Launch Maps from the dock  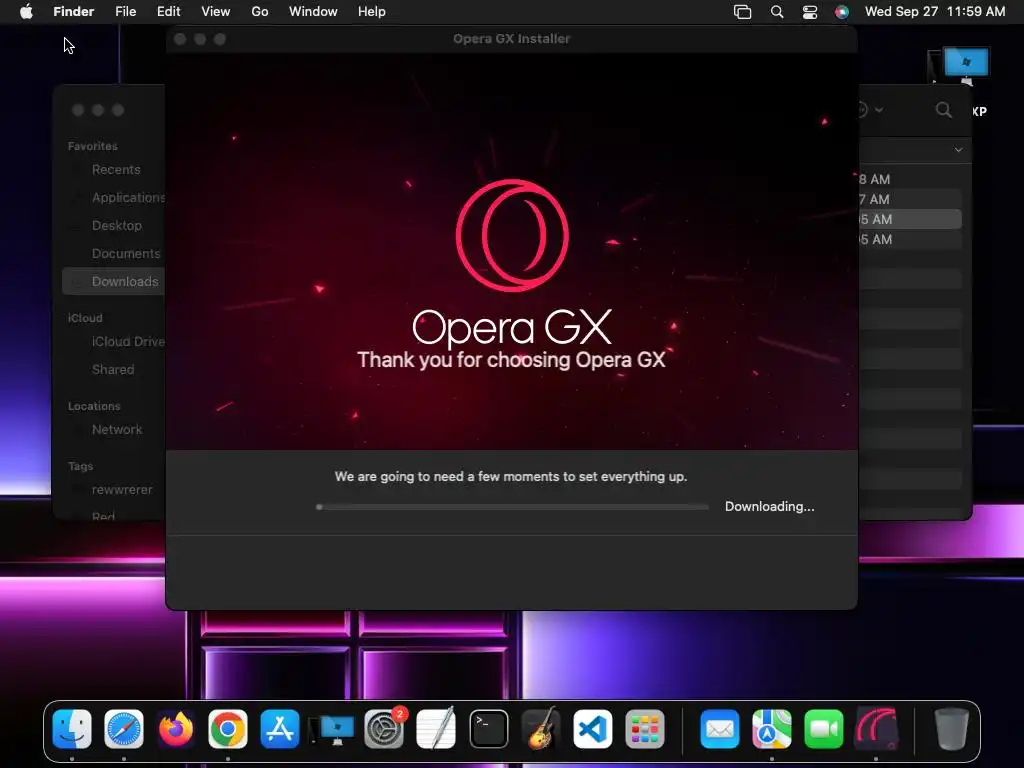click(x=771, y=728)
